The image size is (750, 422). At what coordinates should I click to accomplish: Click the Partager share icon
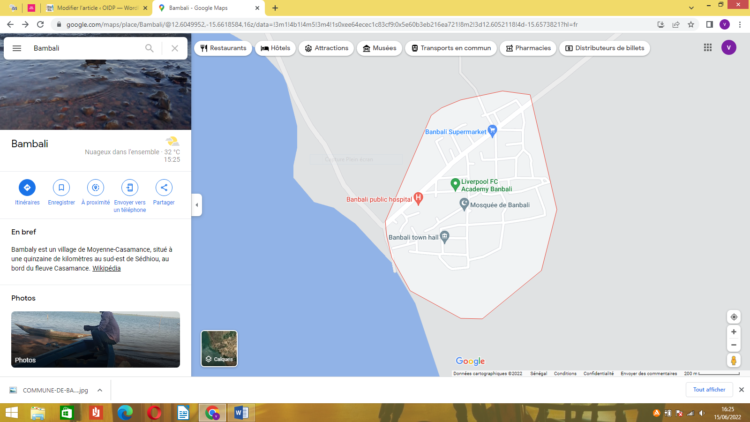(x=164, y=187)
